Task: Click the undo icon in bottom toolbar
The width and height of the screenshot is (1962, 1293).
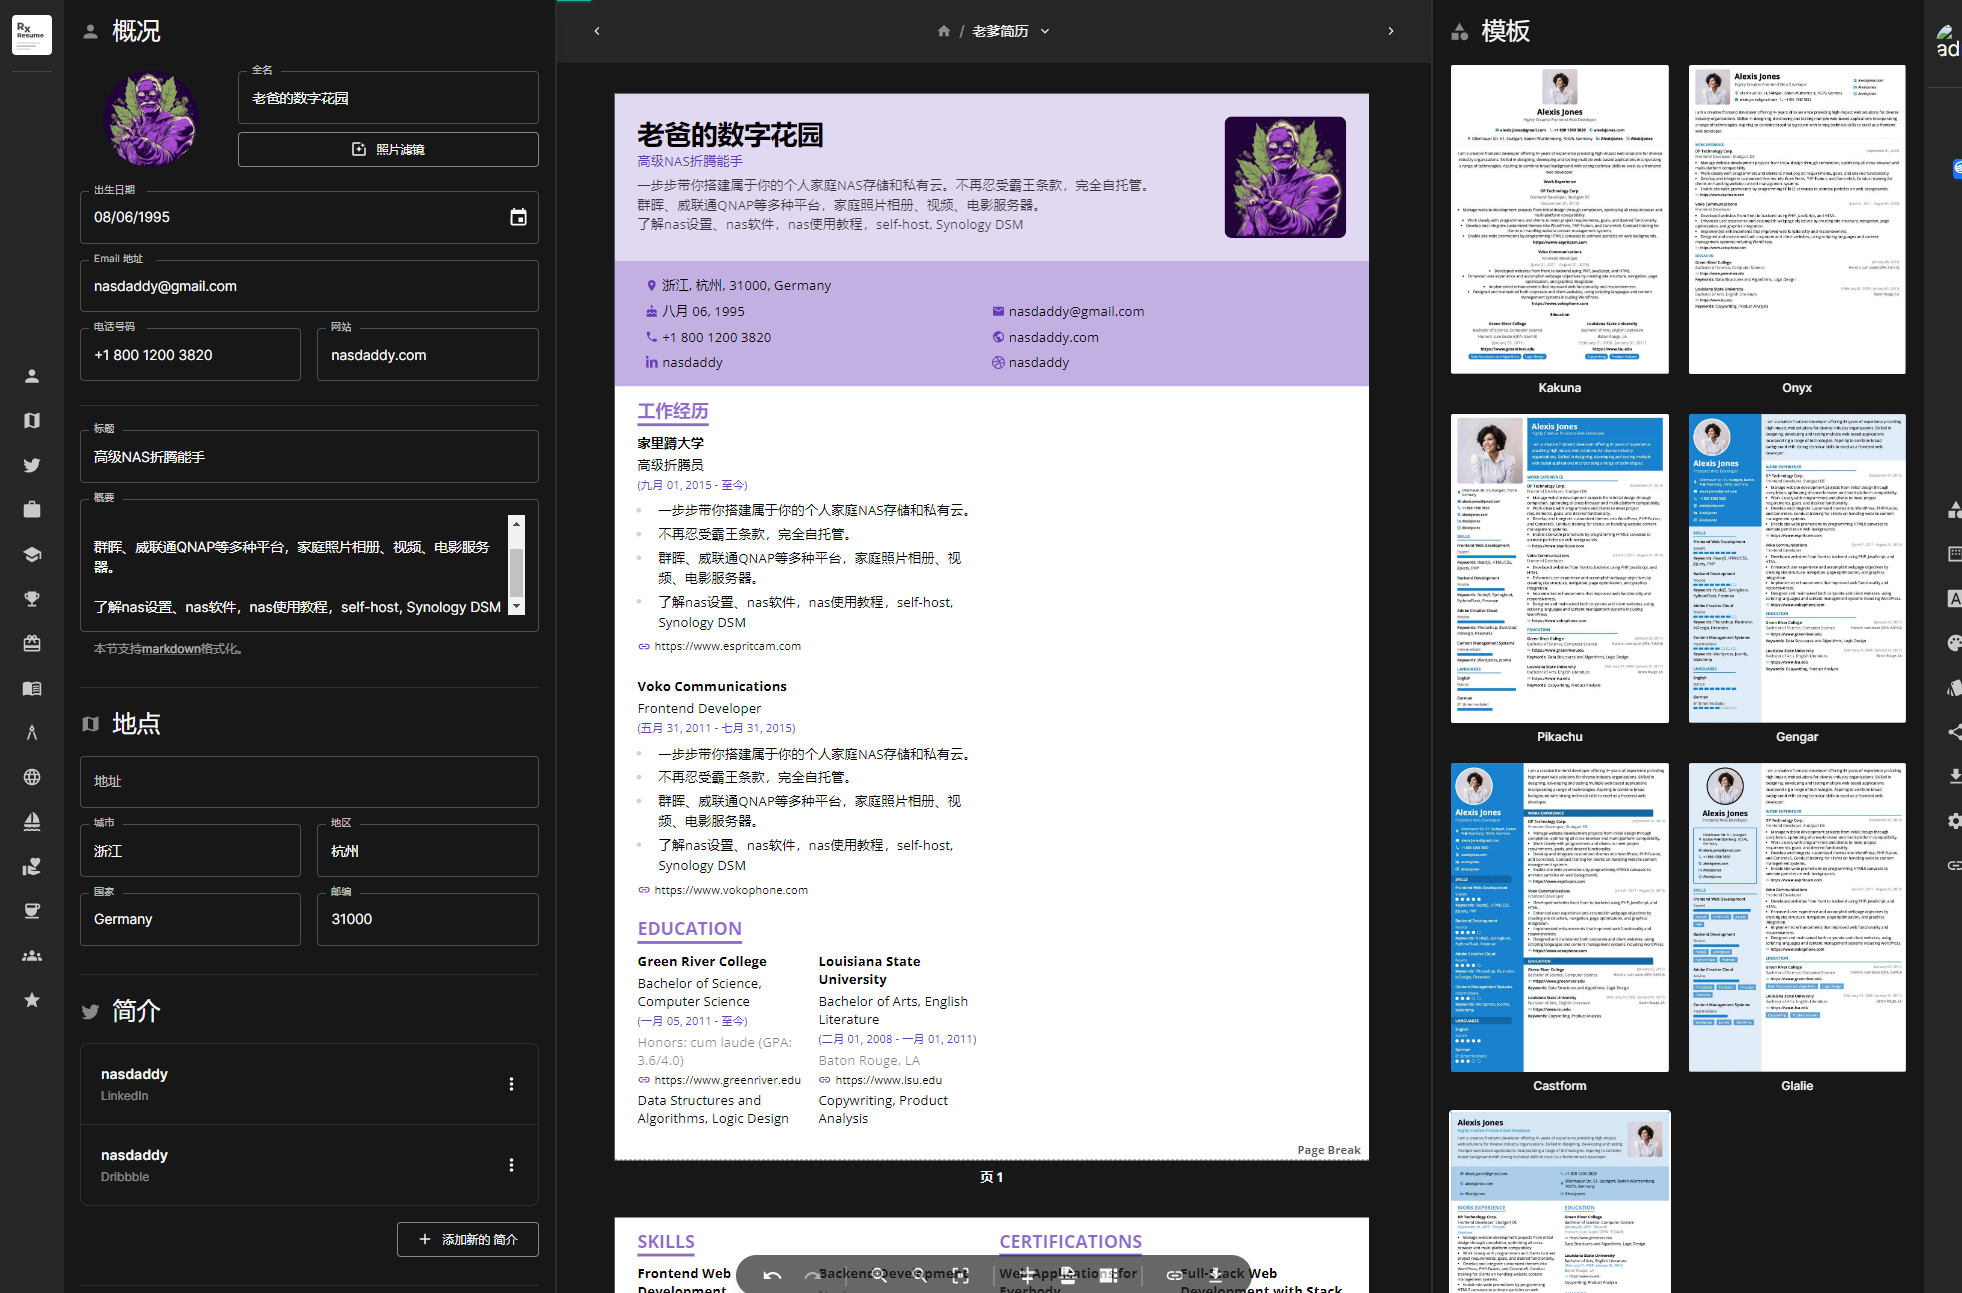Action: [x=772, y=1275]
